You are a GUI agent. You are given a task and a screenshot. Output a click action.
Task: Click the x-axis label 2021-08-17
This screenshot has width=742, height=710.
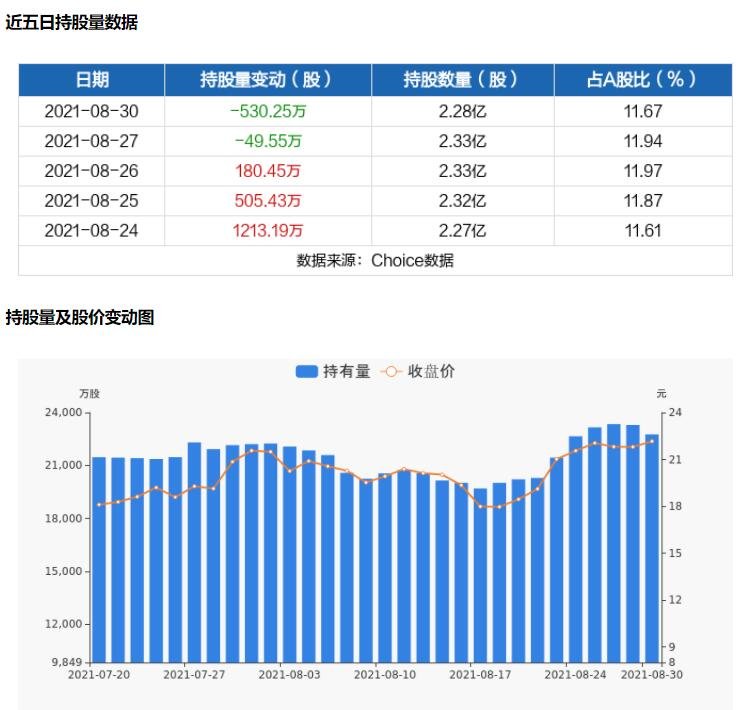coord(480,674)
